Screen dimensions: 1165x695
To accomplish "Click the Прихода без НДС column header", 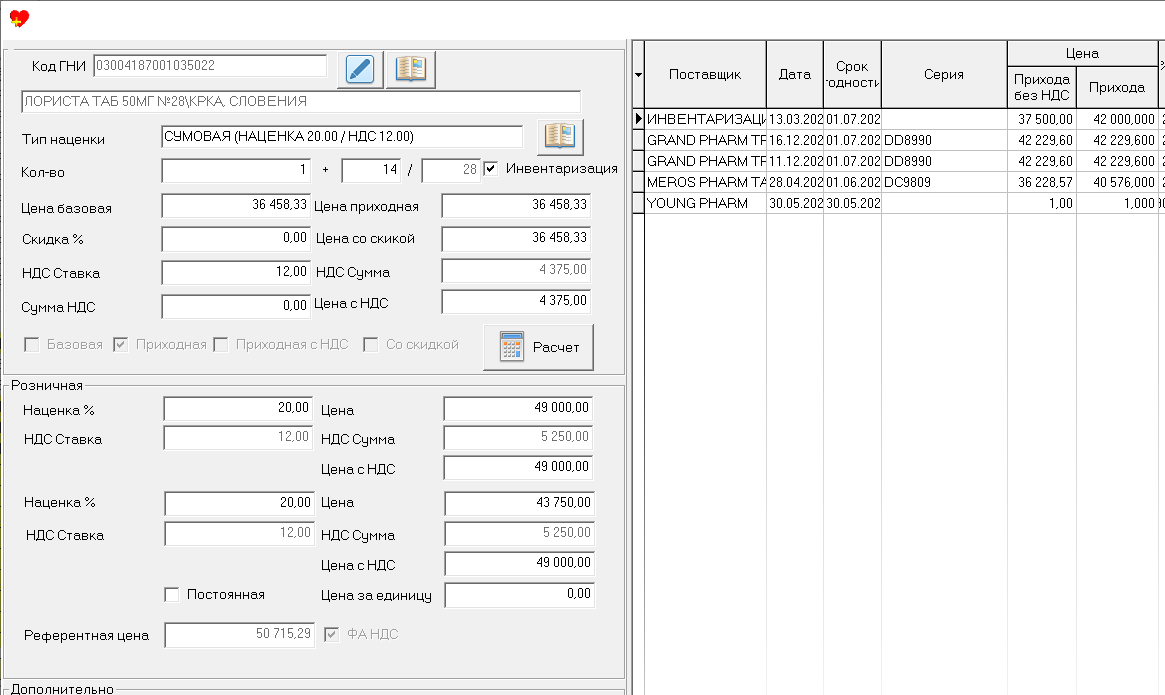I will (1042, 87).
